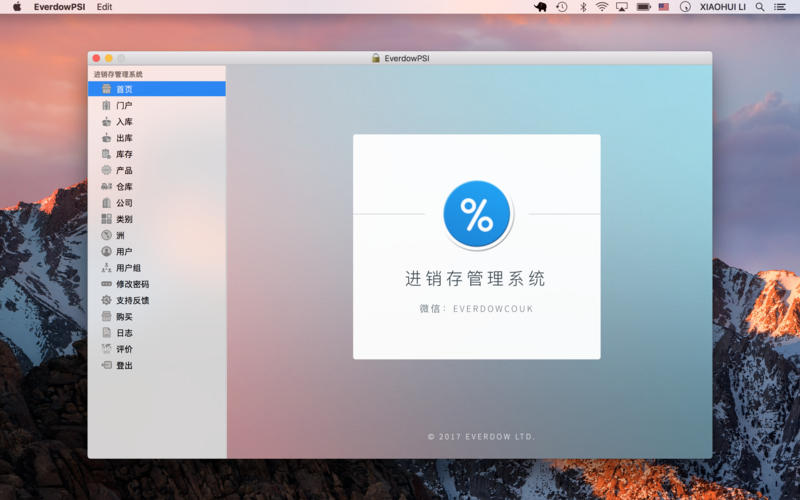Image resolution: width=800 pixels, height=500 pixels.
Task: Go to 产品 products page
Action: [x=123, y=171]
